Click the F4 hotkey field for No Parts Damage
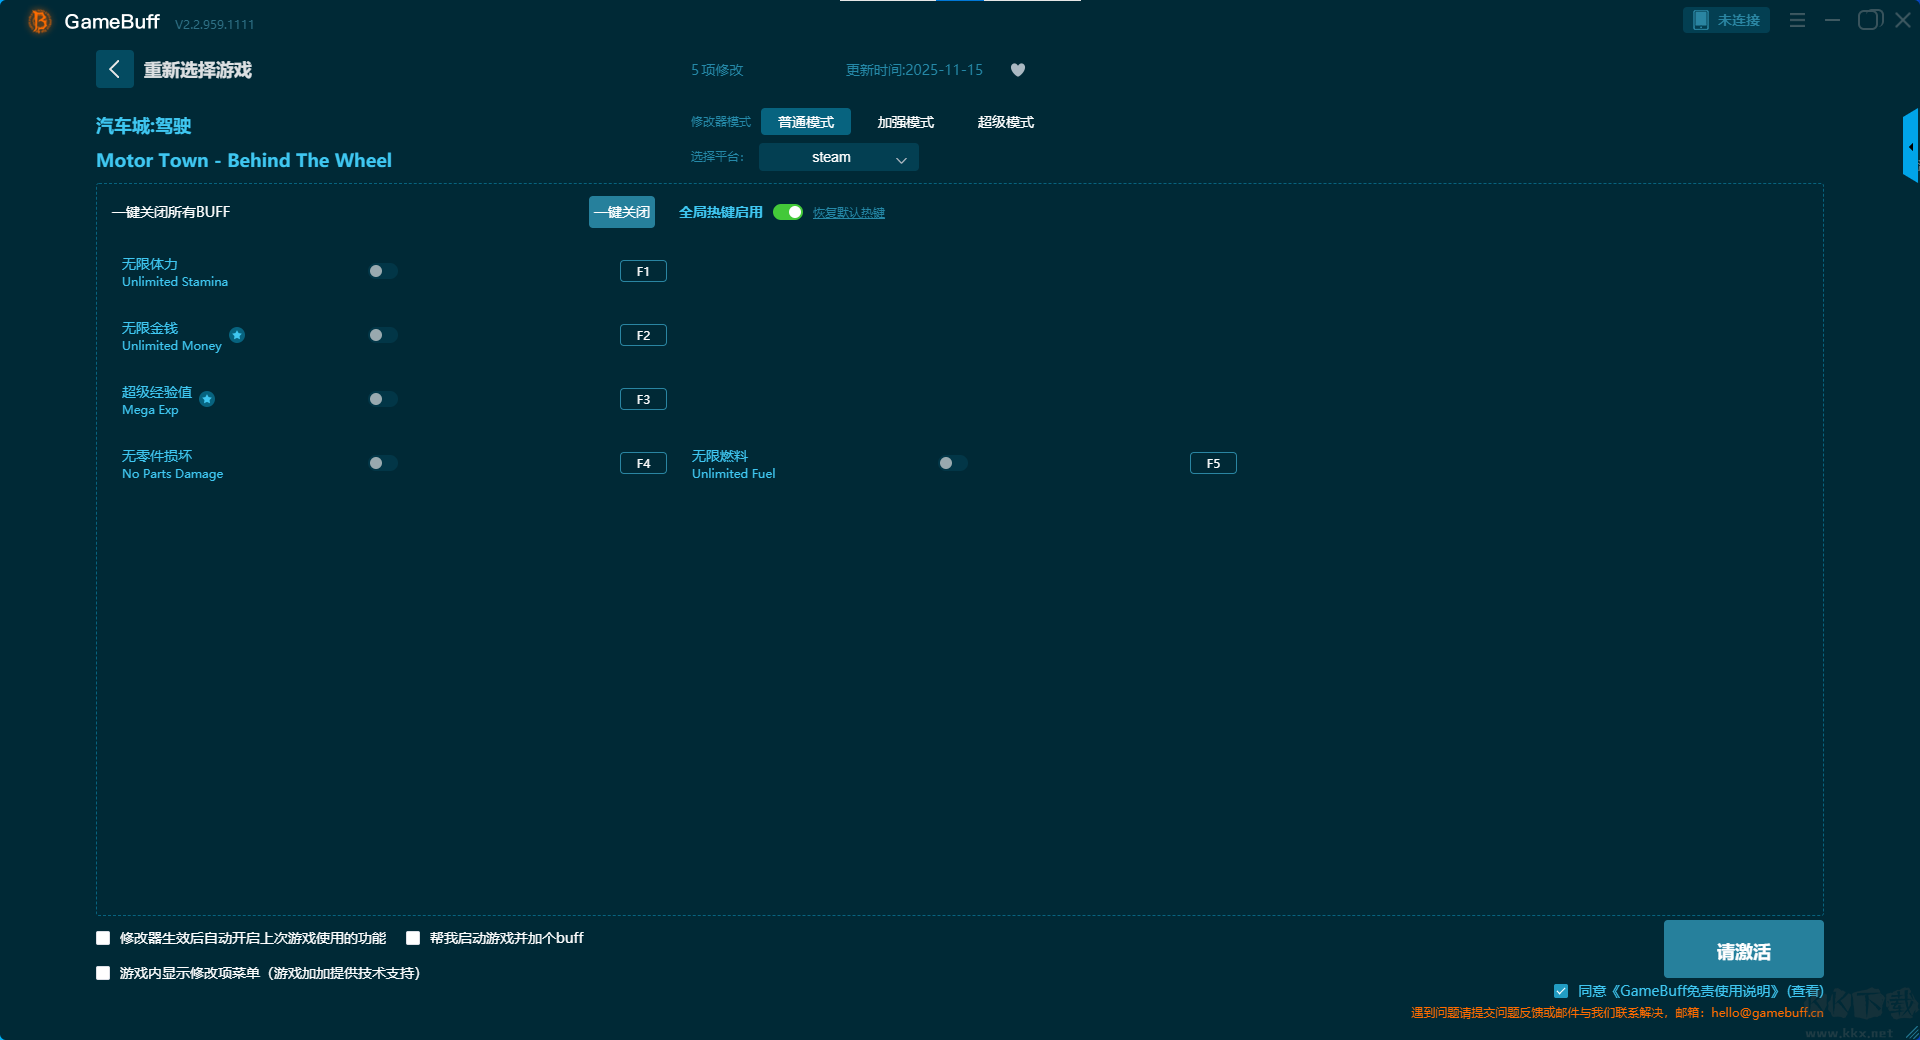This screenshot has width=1920, height=1040. click(643, 463)
